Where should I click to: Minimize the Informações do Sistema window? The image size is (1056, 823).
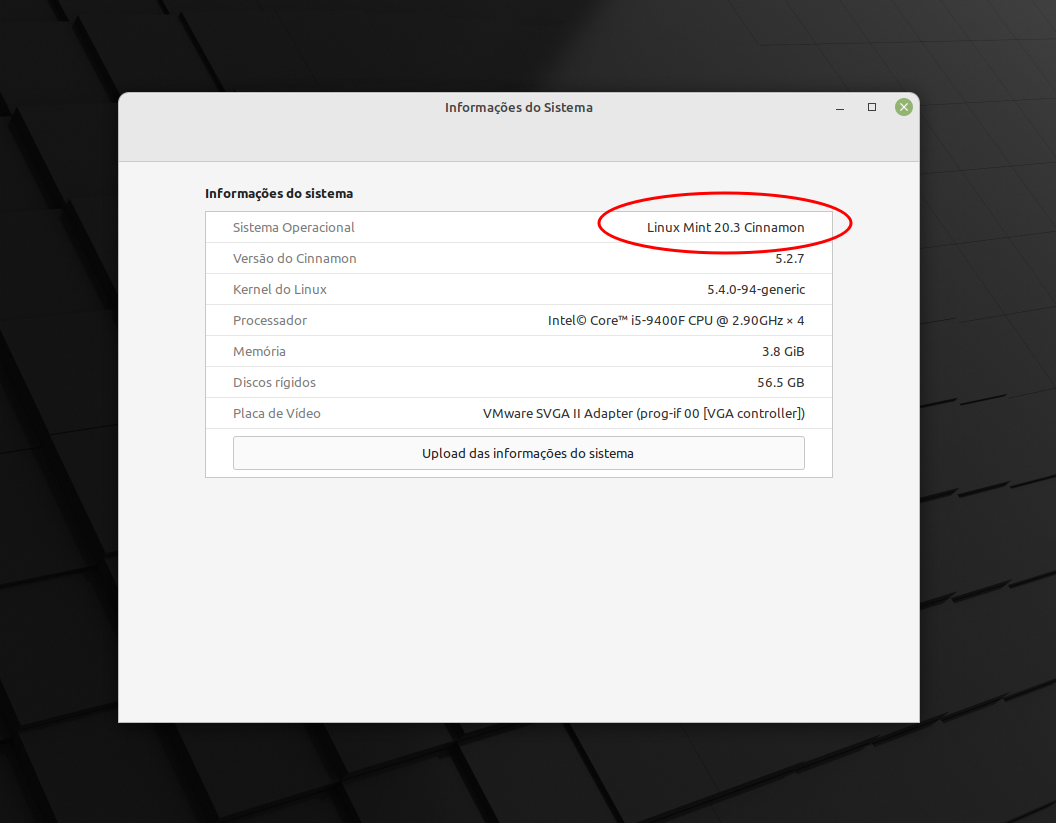click(840, 108)
